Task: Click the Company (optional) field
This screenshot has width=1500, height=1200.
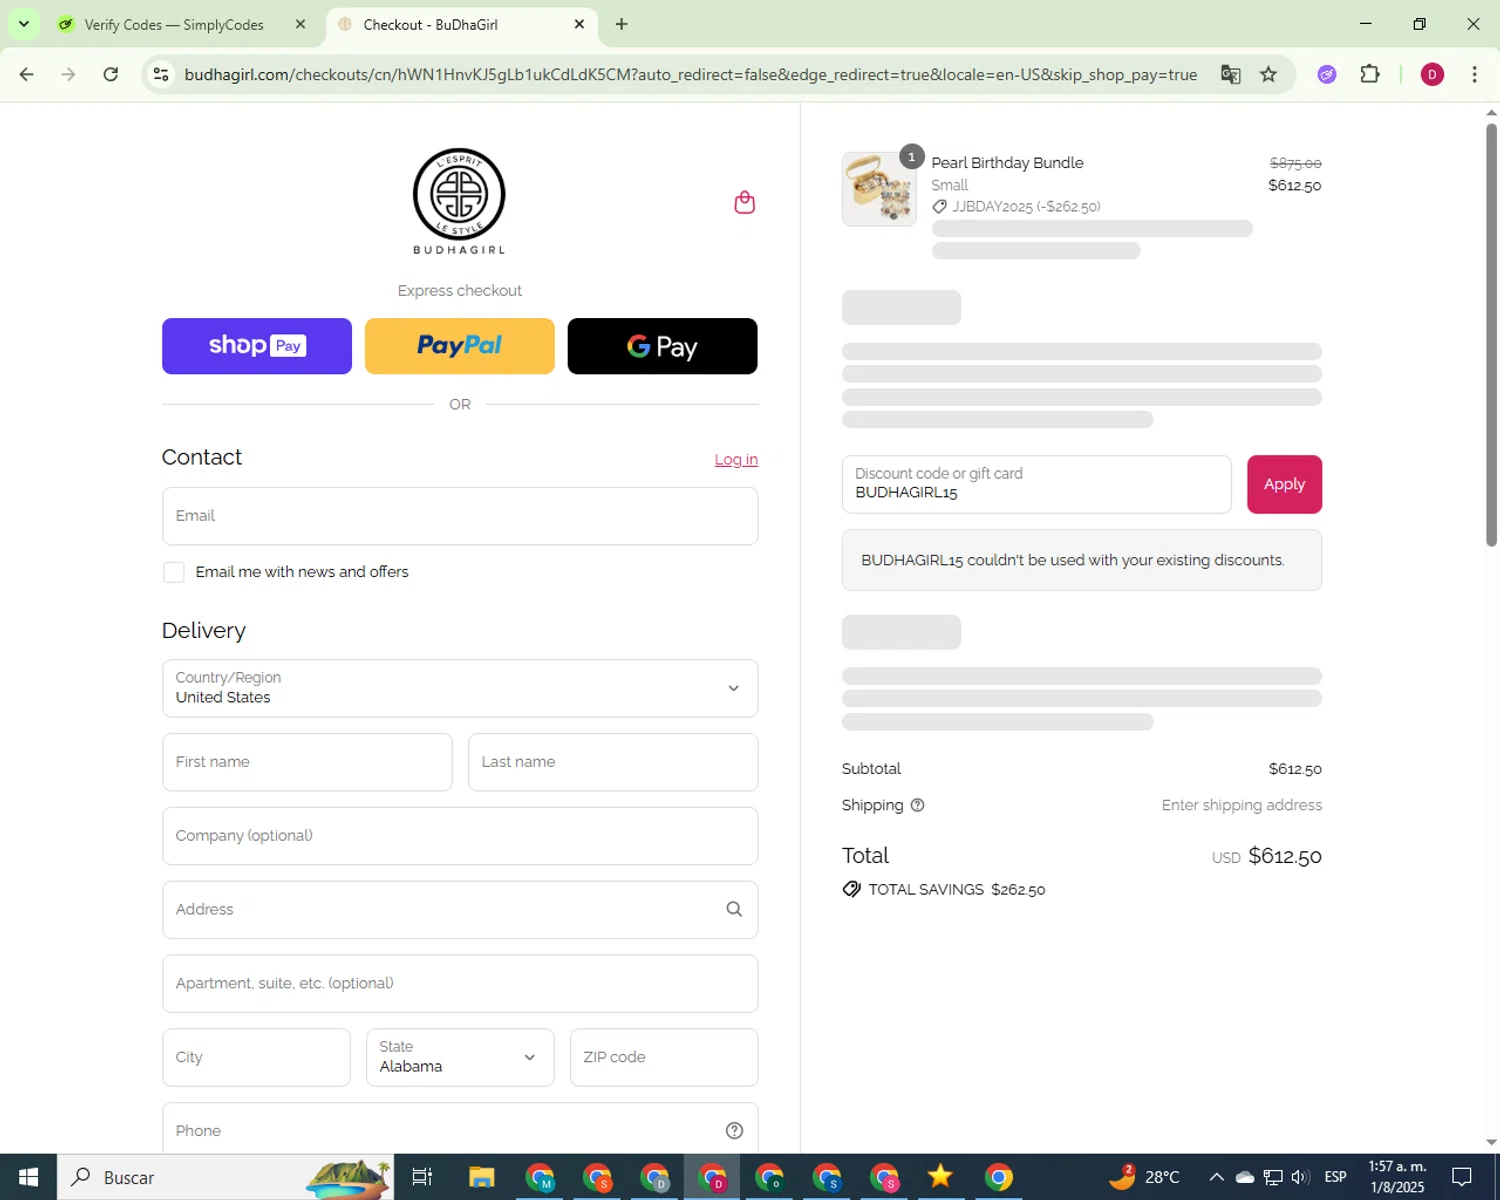Action: coord(460,836)
